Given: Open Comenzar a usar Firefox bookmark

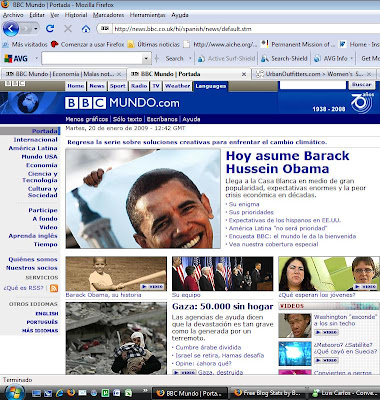Looking at the screenshot, I should pos(88,44).
